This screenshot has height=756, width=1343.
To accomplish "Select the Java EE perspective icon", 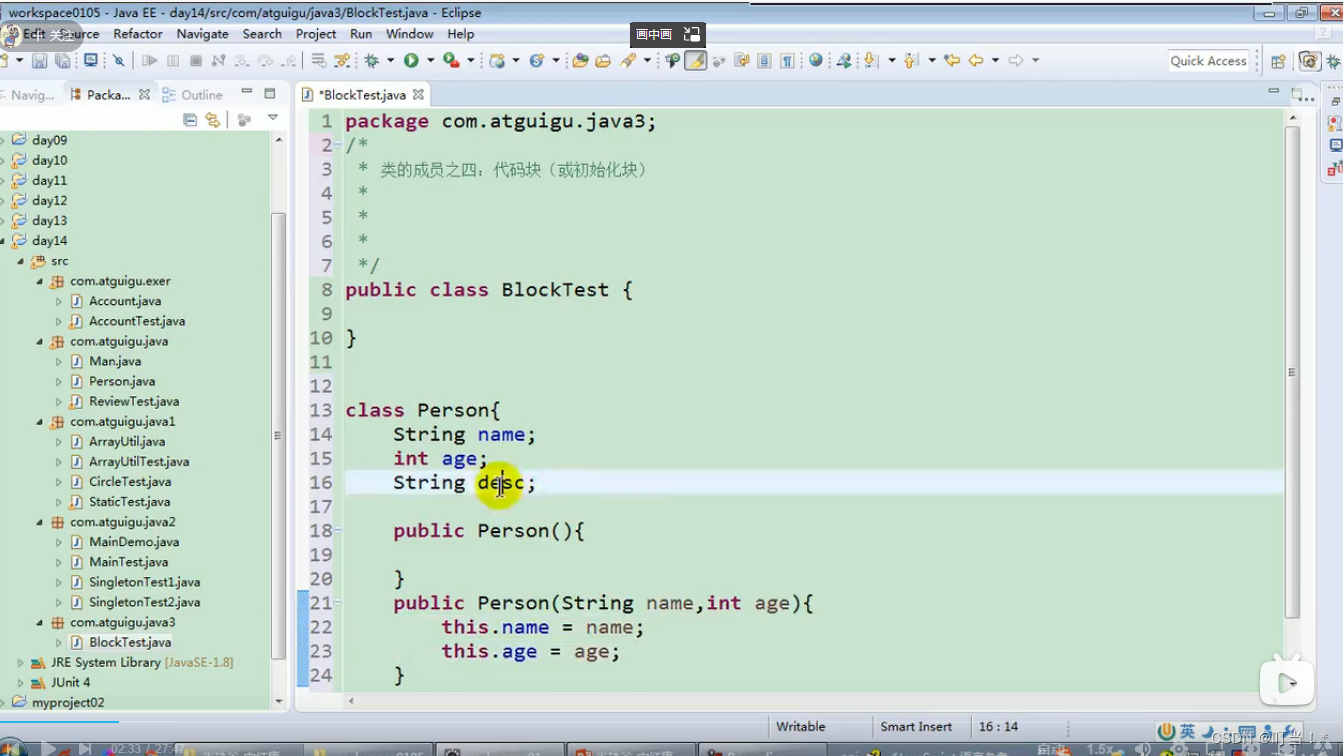I will (x=1309, y=61).
